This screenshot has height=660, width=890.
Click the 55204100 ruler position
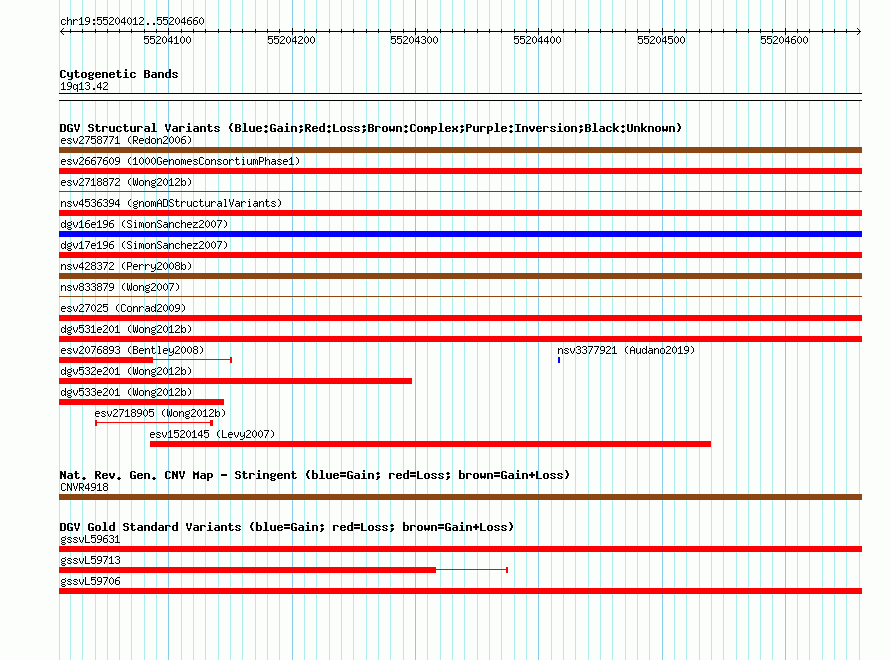167,40
